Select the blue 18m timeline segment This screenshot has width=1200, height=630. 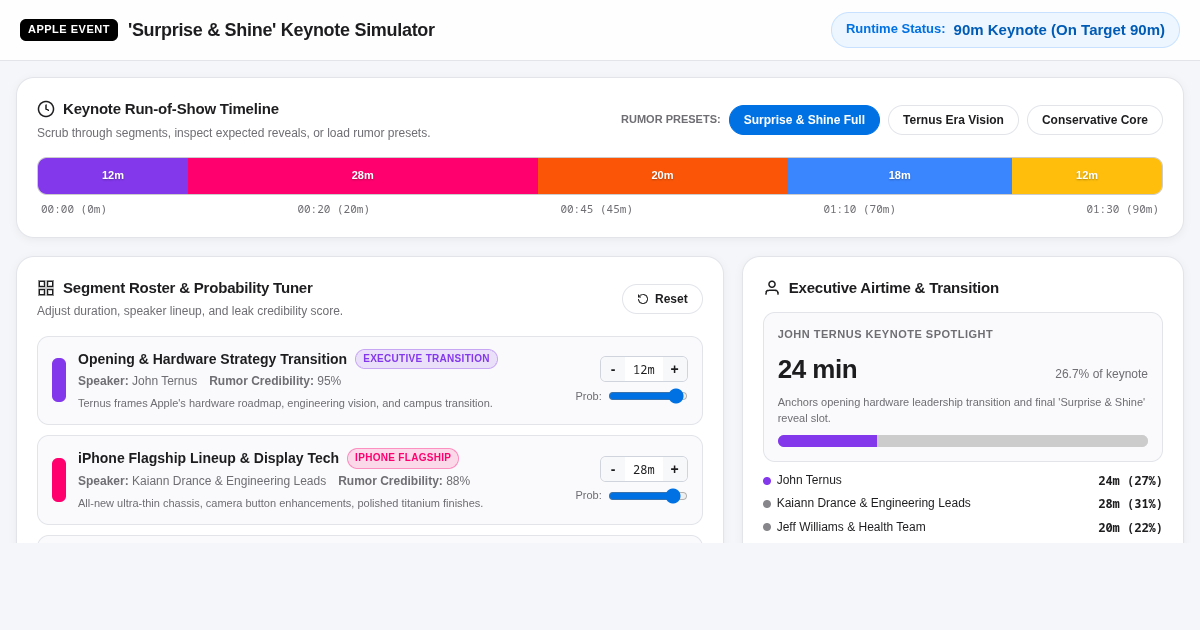(x=900, y=176)
